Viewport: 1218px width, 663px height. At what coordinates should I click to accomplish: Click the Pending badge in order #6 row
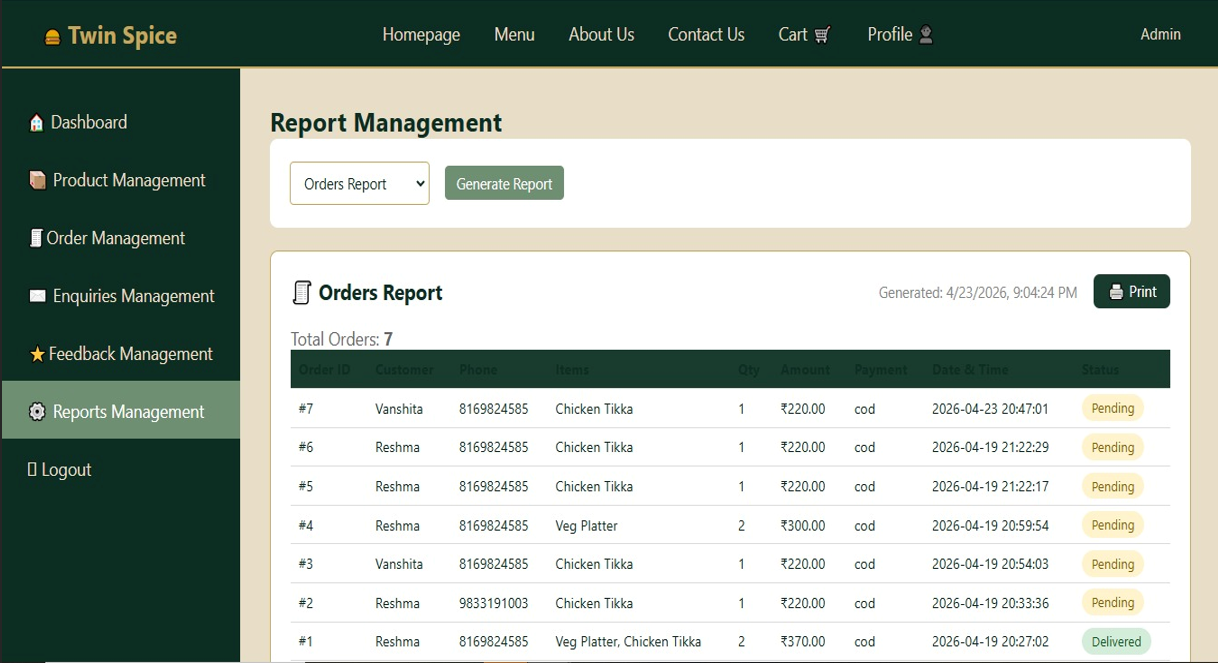(1112, 447)
